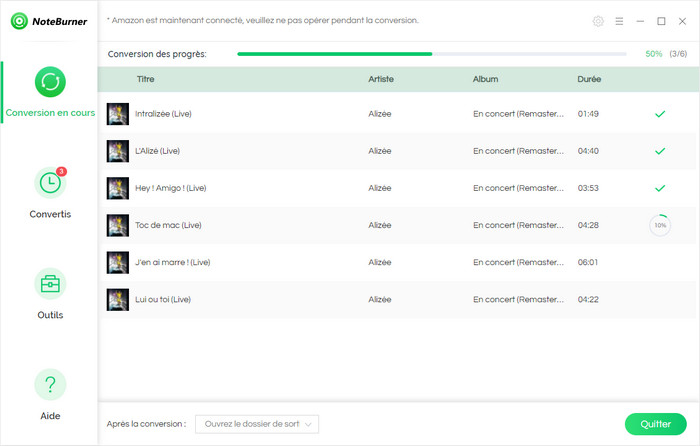Click album cell of Lui ou toi row
Viewport: 700px width, 446px height.
(x=518, y=299)
